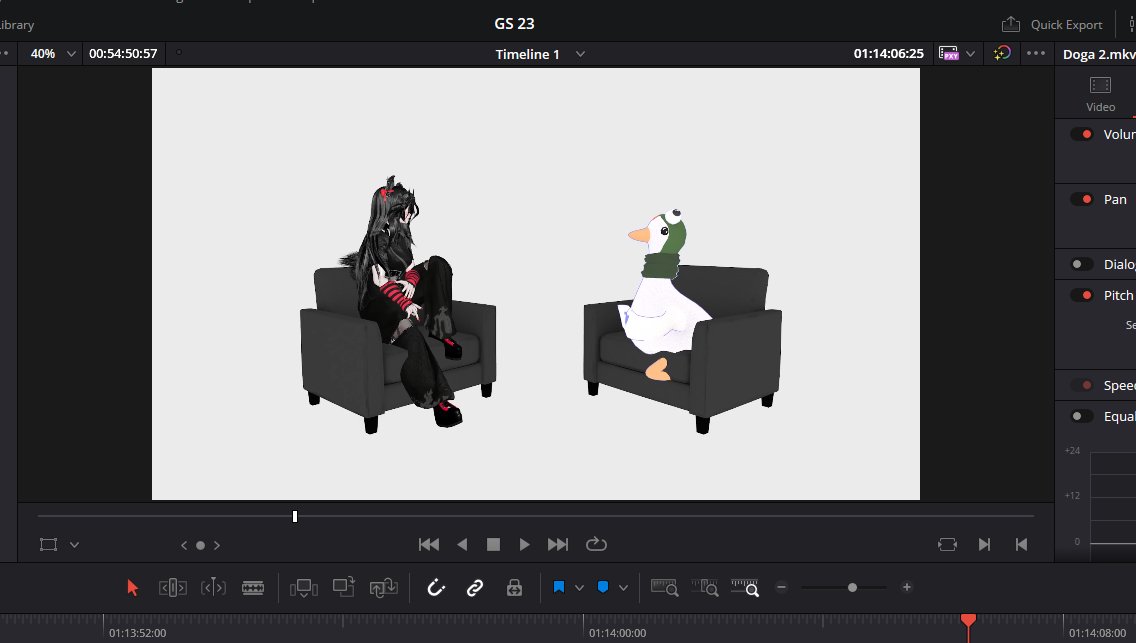Activate Dynamic Trim Mode tool

213,587
